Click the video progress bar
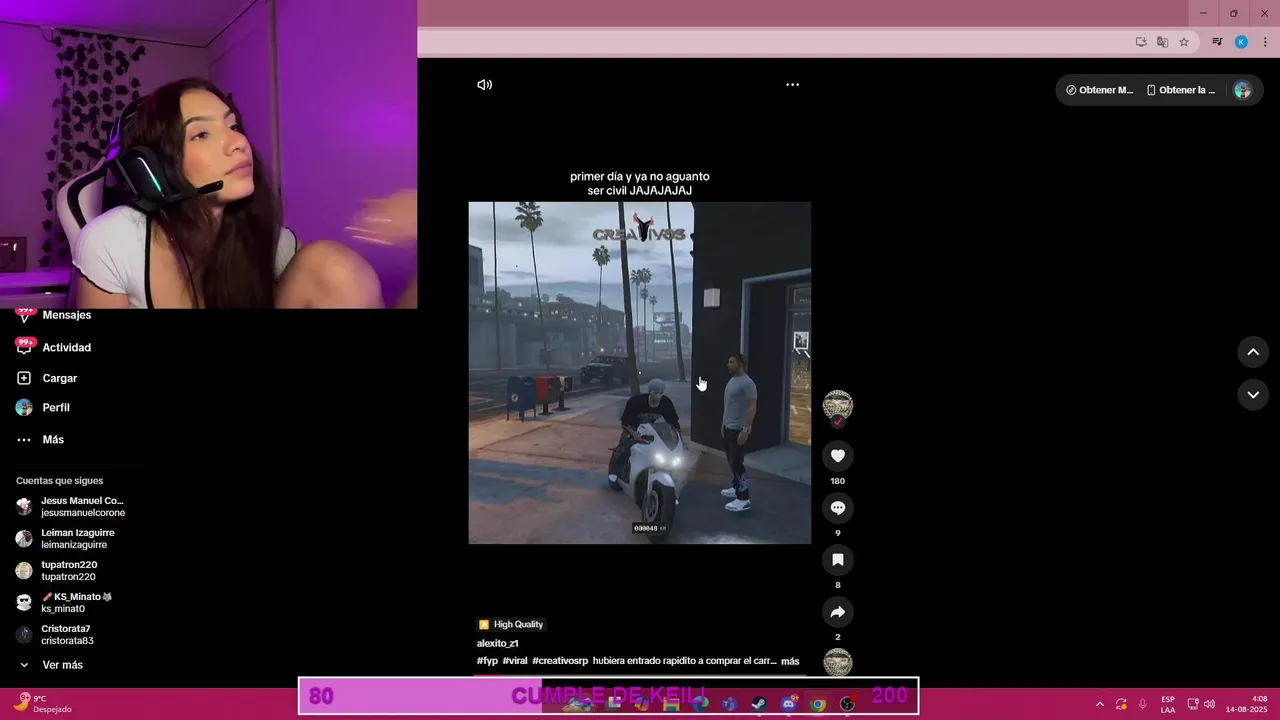Screen dimensions: 1280x720 tap(639, 675)
